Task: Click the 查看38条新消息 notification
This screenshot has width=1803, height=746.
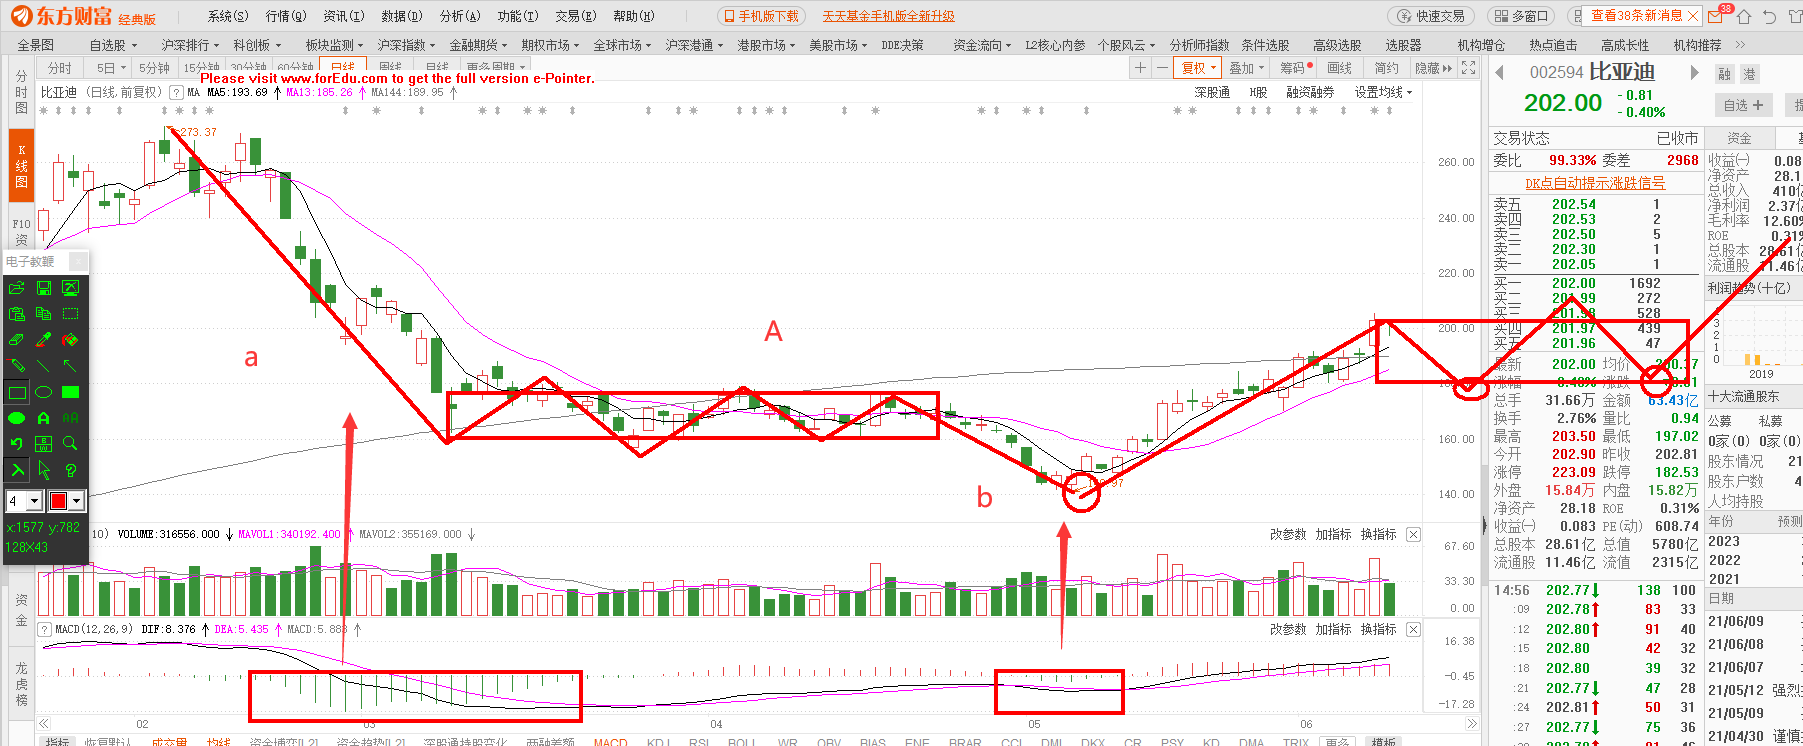Action: tap(1636, 16)
